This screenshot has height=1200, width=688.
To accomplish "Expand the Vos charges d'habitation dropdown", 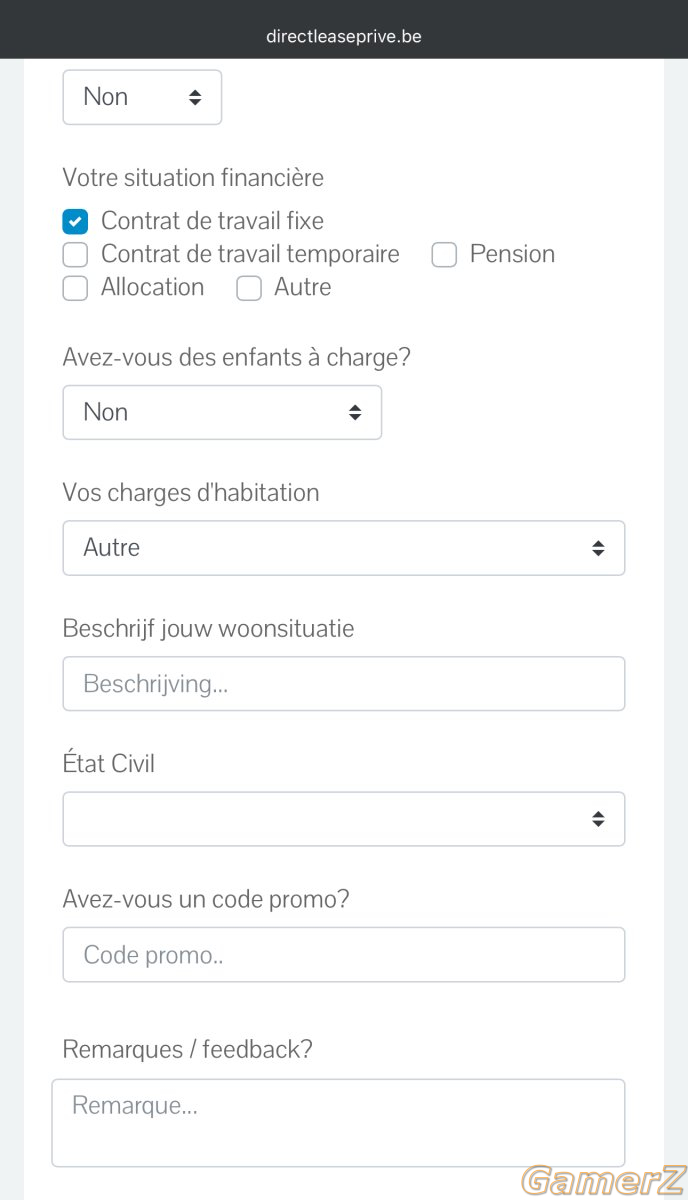I will 344,548.
